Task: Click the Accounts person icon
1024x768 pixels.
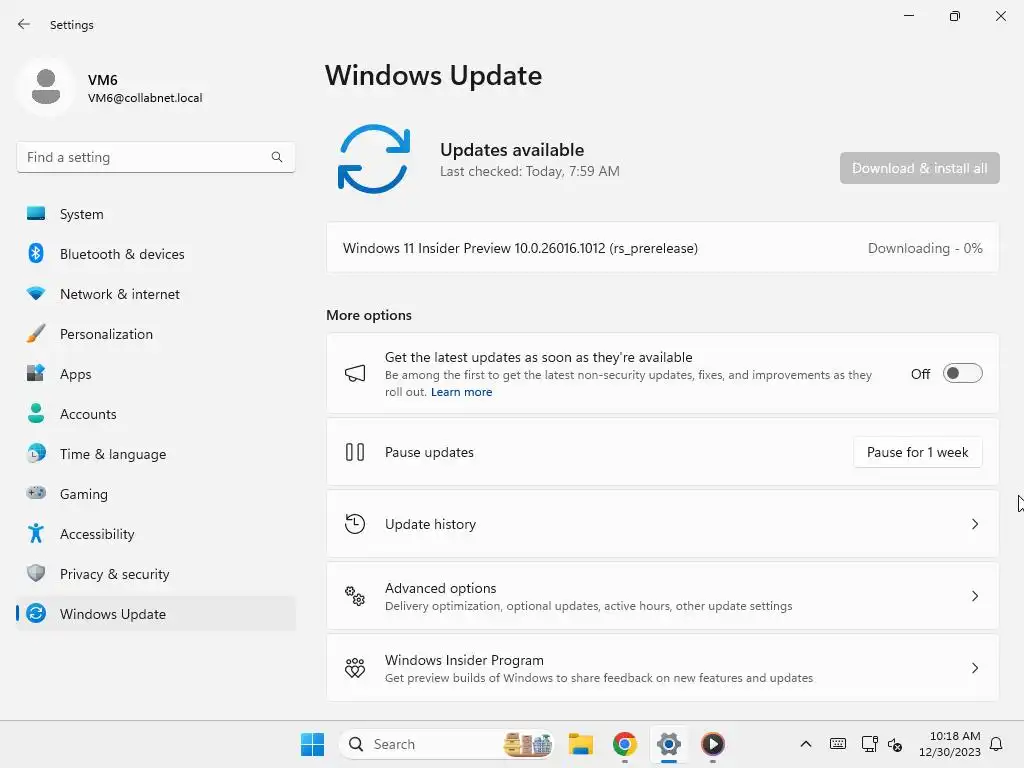Action: pos(36,413)
